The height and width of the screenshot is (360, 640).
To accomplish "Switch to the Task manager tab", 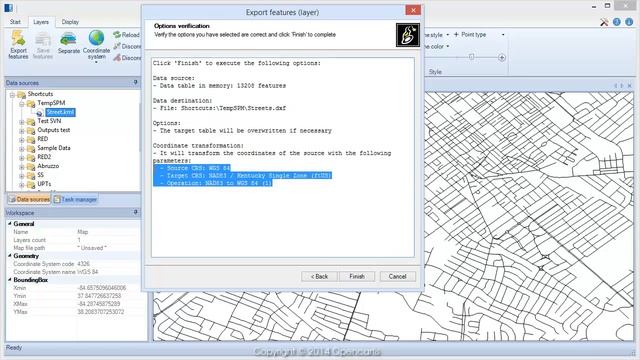I will pyautogui.click(x=75, y=199).
